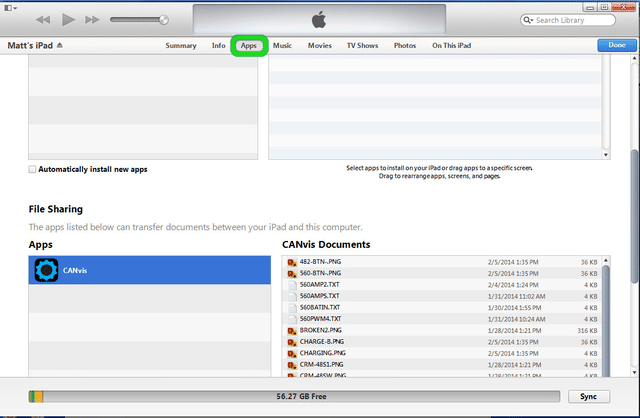Open the Photos tab
The height and width of the screenshot is (418, 640).
(x=404, y=46)
